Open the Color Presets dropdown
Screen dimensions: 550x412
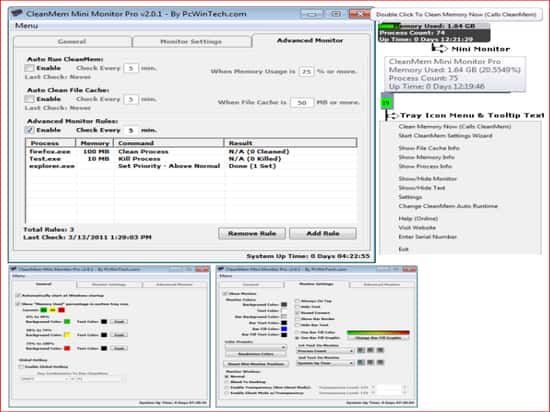coord(256,347)
